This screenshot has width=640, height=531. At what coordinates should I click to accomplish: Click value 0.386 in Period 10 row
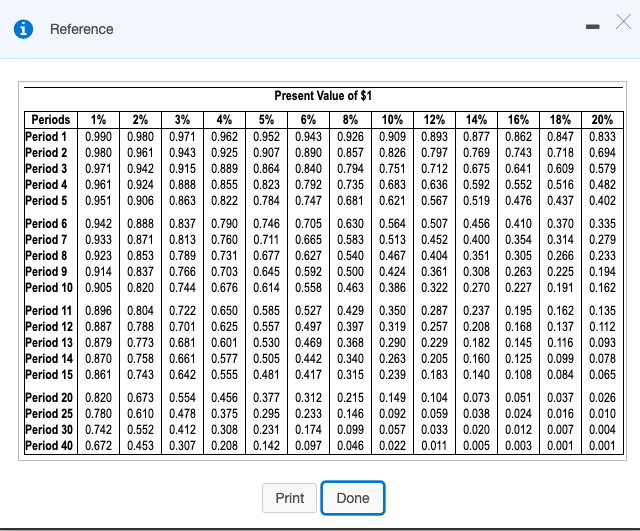(x=393, y=287)
